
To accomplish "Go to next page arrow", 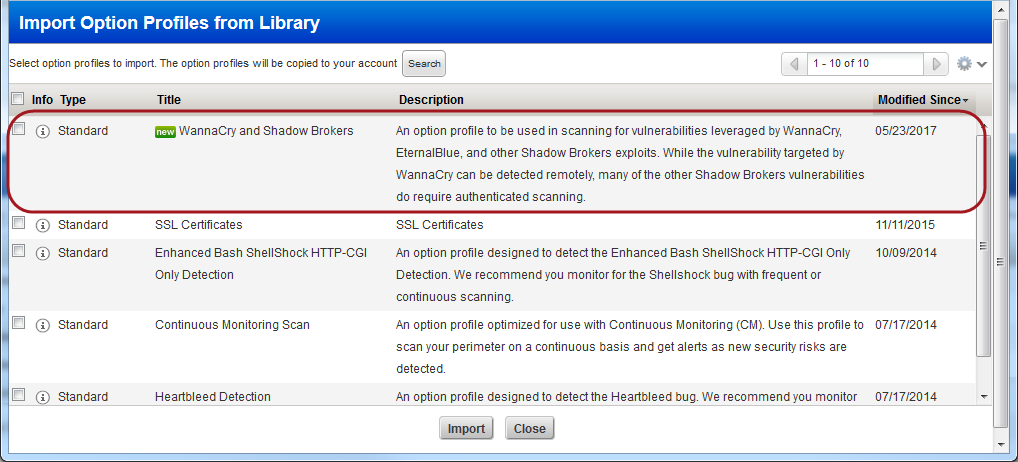I will click(x=936, y=64).
